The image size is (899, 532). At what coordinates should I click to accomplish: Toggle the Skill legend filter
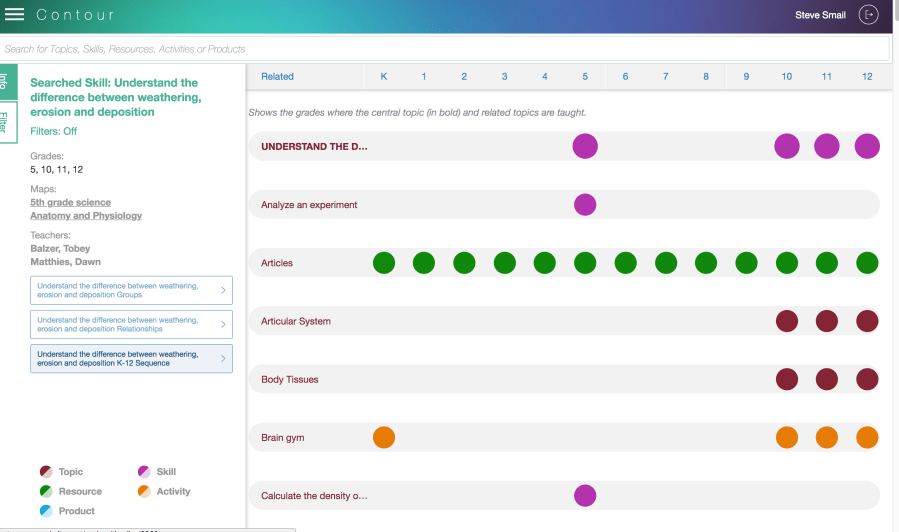(144, 472)
